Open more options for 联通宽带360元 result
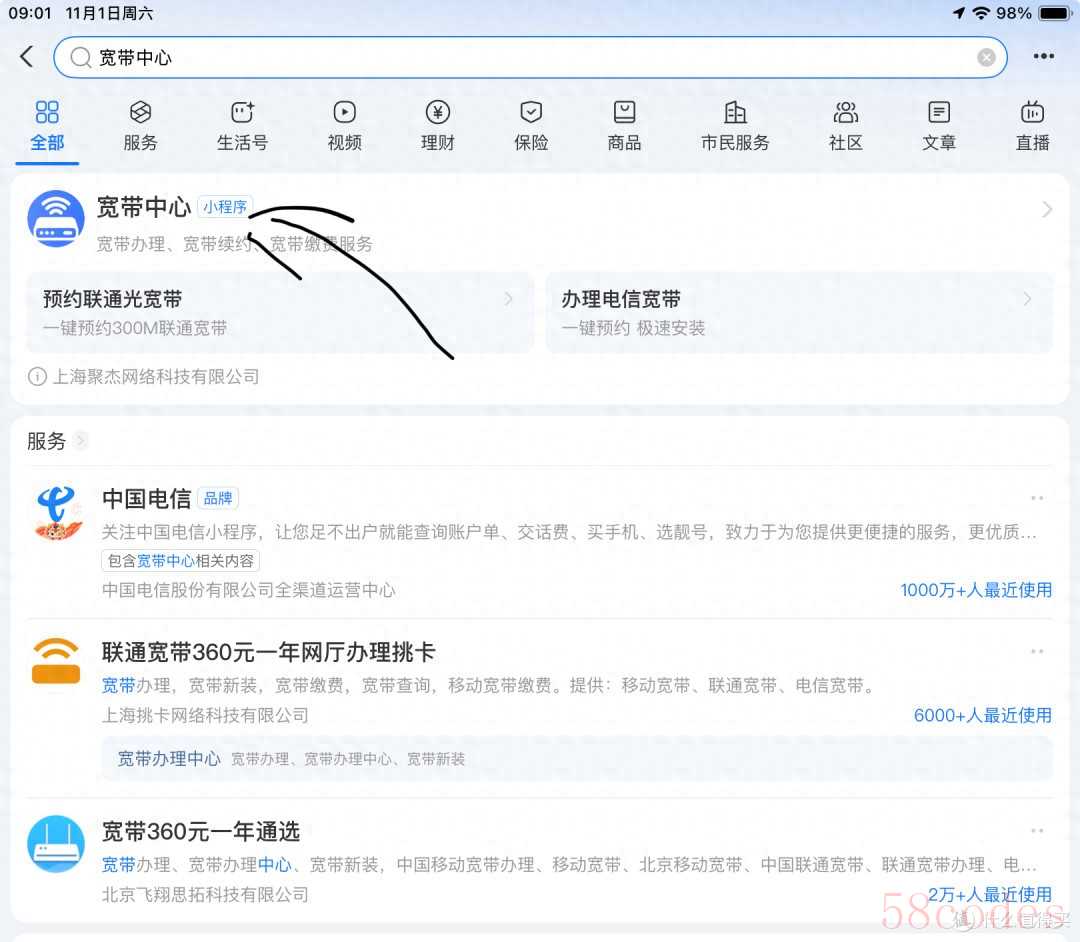Image resolution: width=1080 pixels, height=942 pixels. click(x=1037, y=653)
